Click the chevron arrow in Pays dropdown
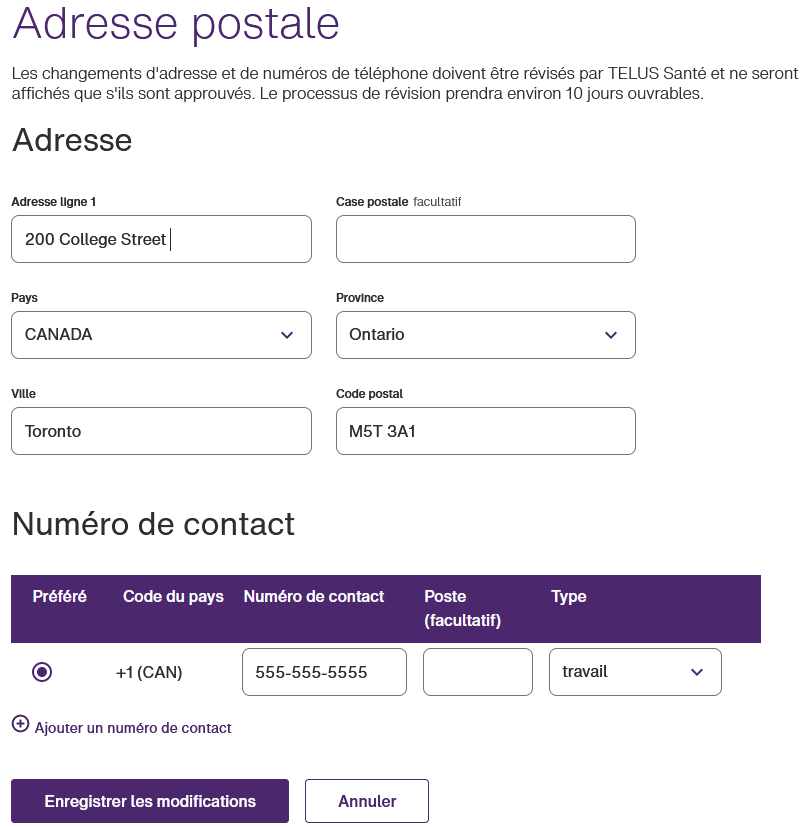 pos(287,335)
